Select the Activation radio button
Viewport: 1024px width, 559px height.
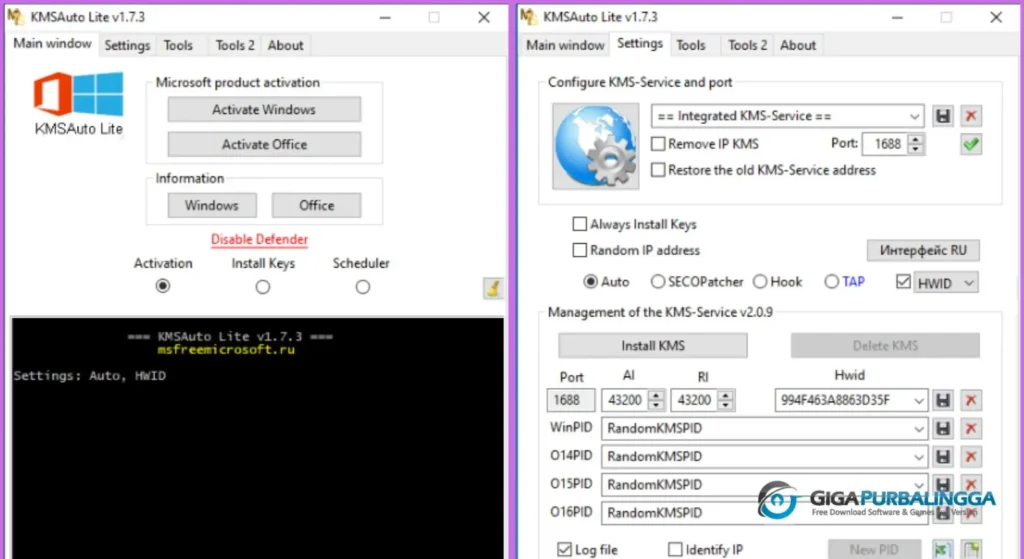tap(163, 286)
